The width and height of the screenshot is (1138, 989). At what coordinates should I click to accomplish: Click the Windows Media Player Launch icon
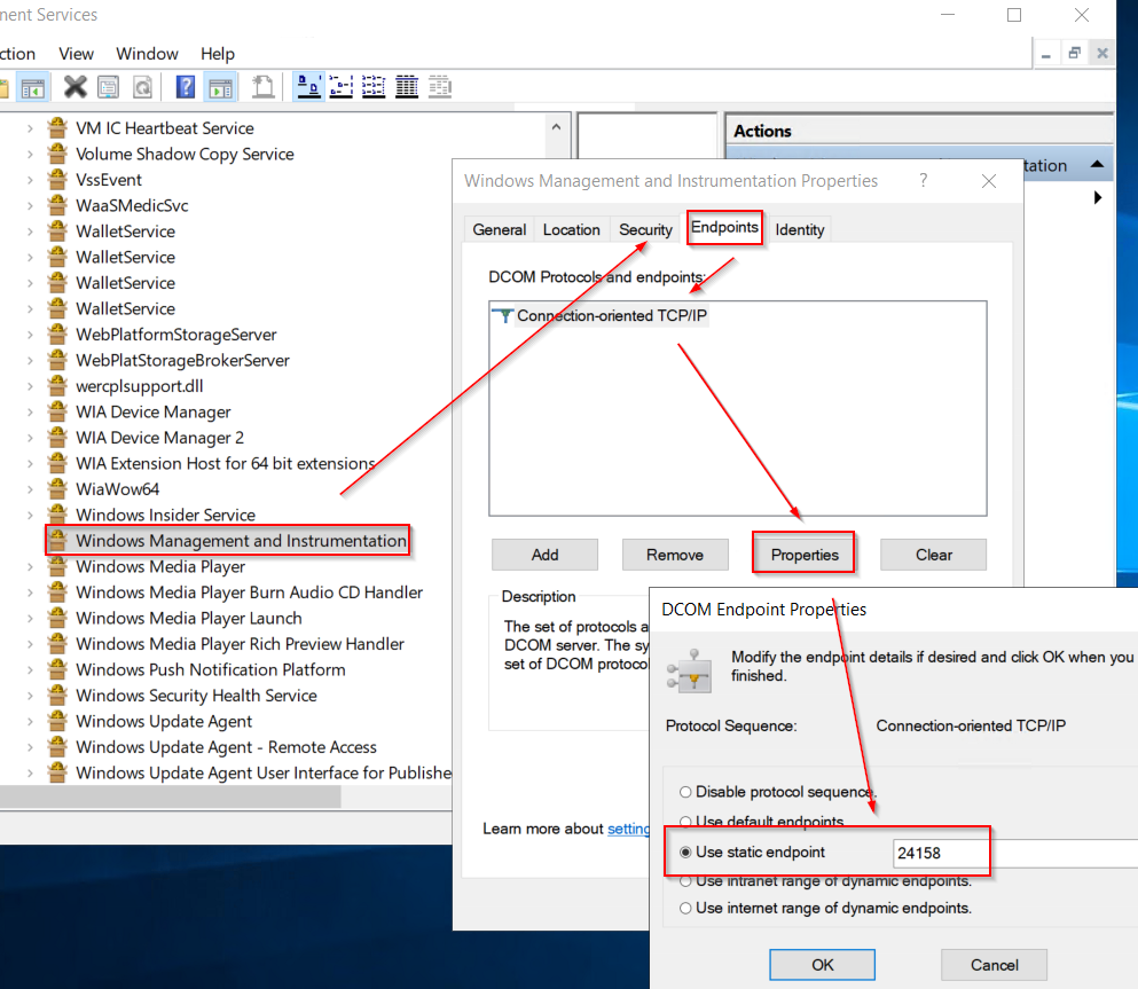(x=57, y=617)
